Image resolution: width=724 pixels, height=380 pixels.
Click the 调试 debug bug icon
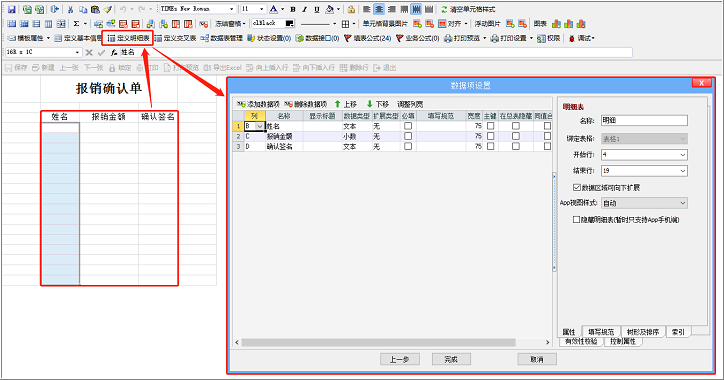pyautogui.click(x=572, y=38)
